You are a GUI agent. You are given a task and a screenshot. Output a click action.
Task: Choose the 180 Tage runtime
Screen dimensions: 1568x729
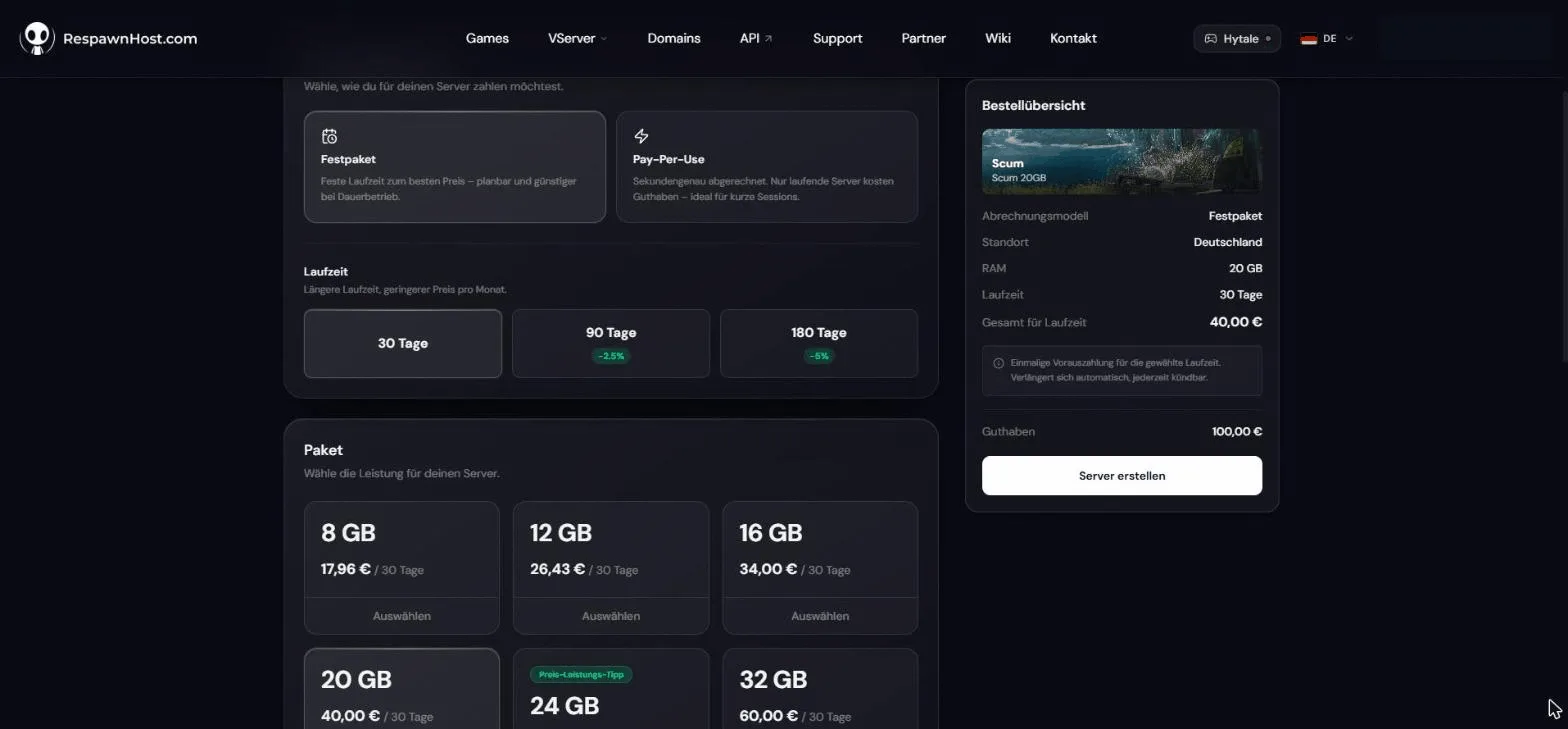click(x=819, y=343)
